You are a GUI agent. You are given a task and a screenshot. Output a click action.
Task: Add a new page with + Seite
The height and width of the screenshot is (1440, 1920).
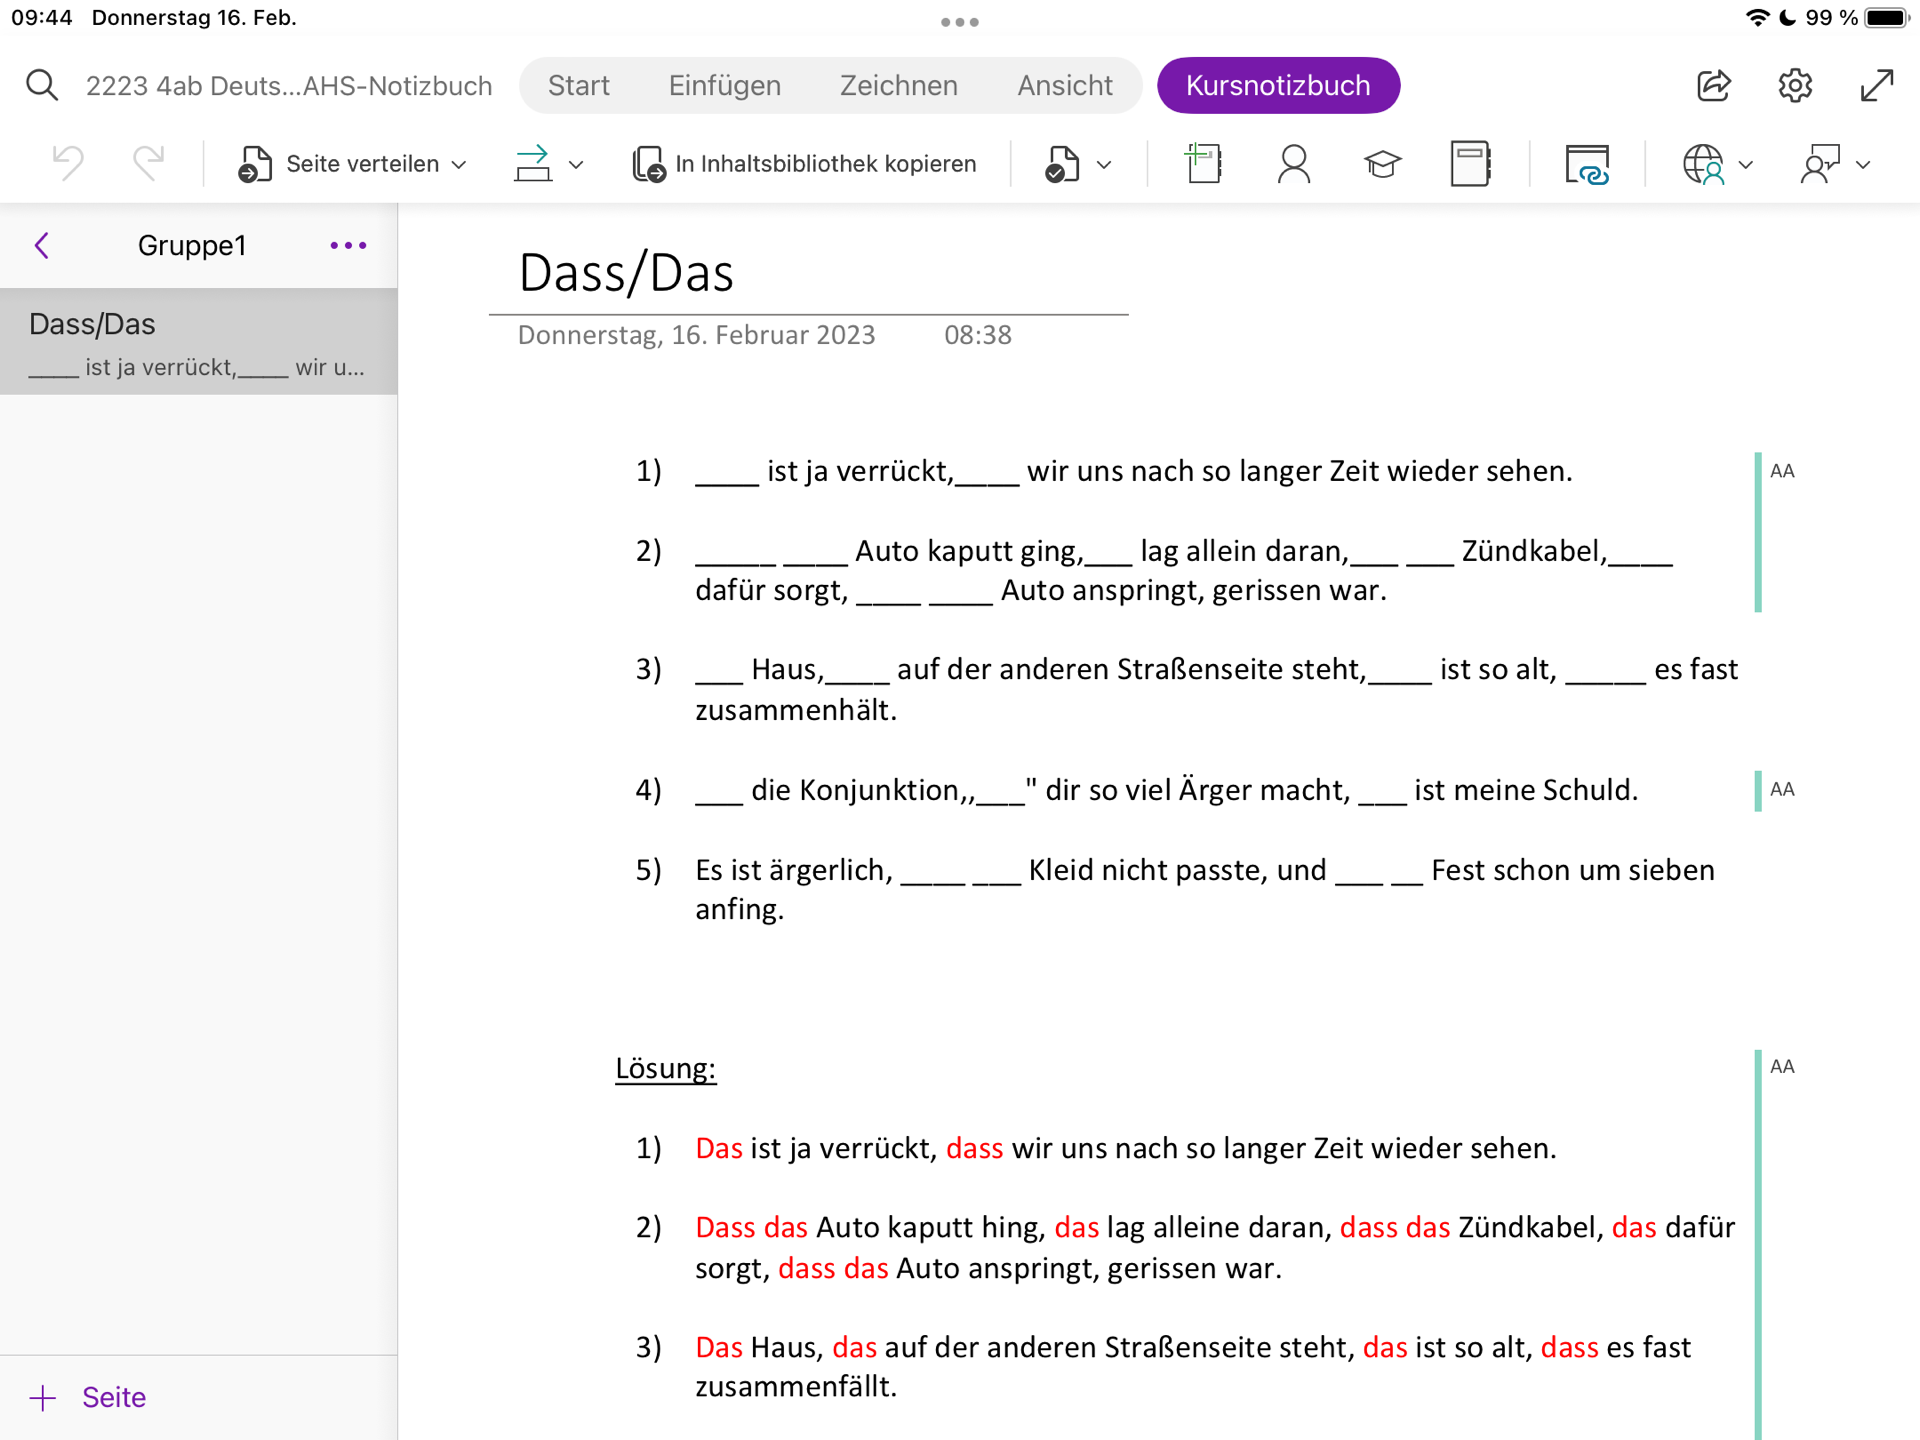click(x=88, y=1397)
